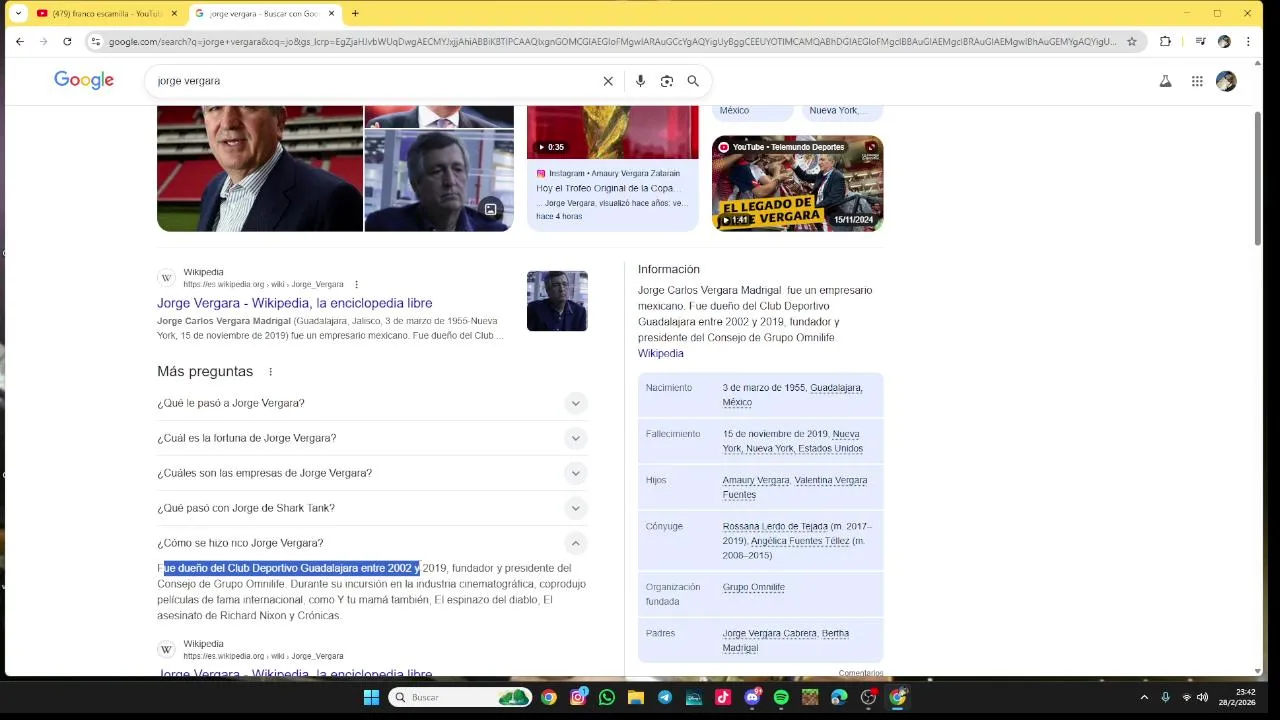1280x720 pixels.
Task: Open Minecraft block icon in taskbar
Action: click(810, 697)
